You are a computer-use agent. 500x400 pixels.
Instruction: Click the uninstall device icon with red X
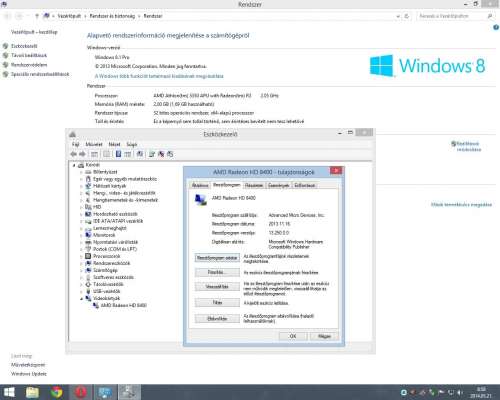[x=161, y=154]
